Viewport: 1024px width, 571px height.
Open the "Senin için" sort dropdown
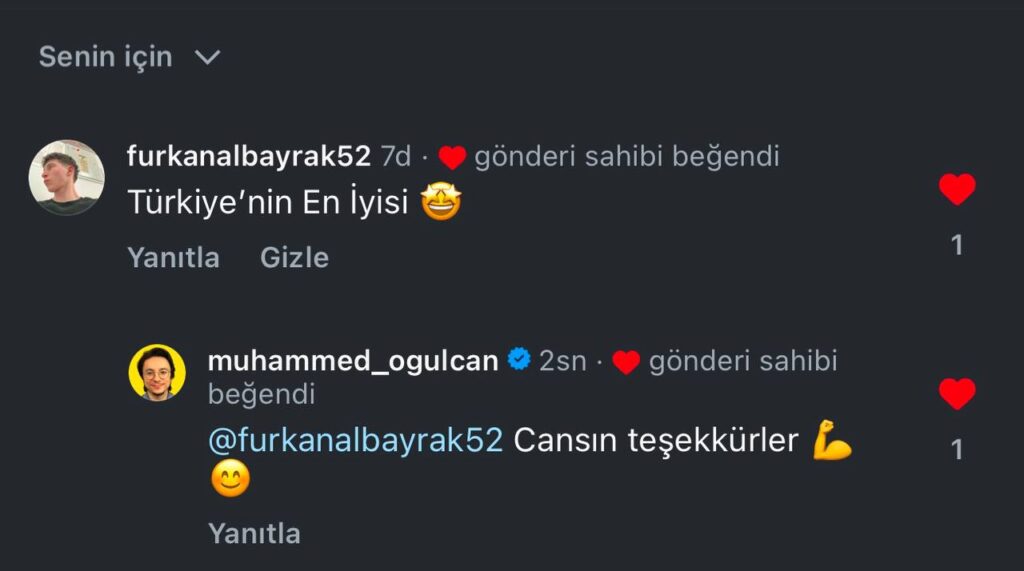click(x=129, y=57)
